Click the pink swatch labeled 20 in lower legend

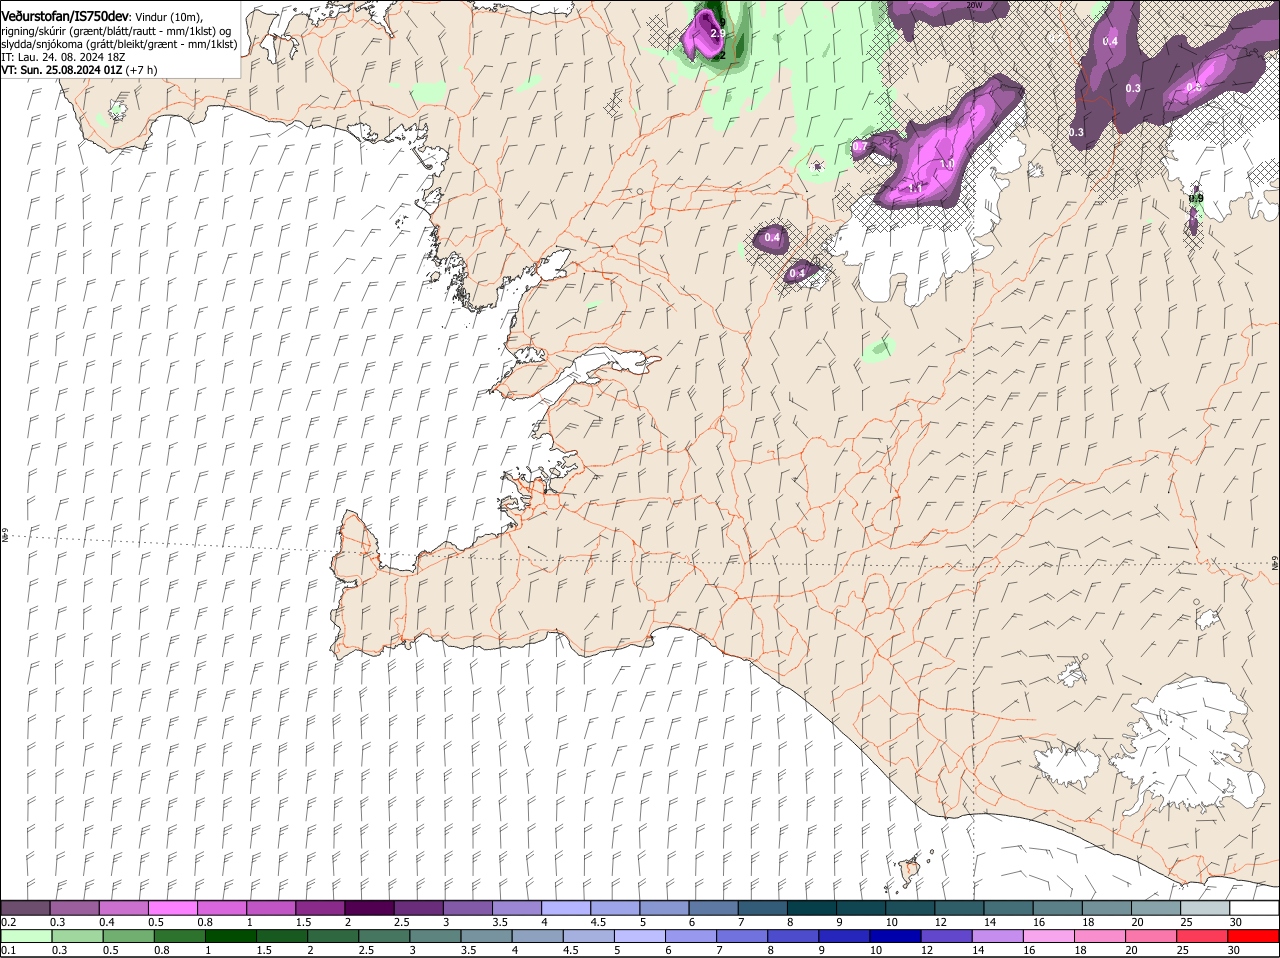pos(1151,936)
